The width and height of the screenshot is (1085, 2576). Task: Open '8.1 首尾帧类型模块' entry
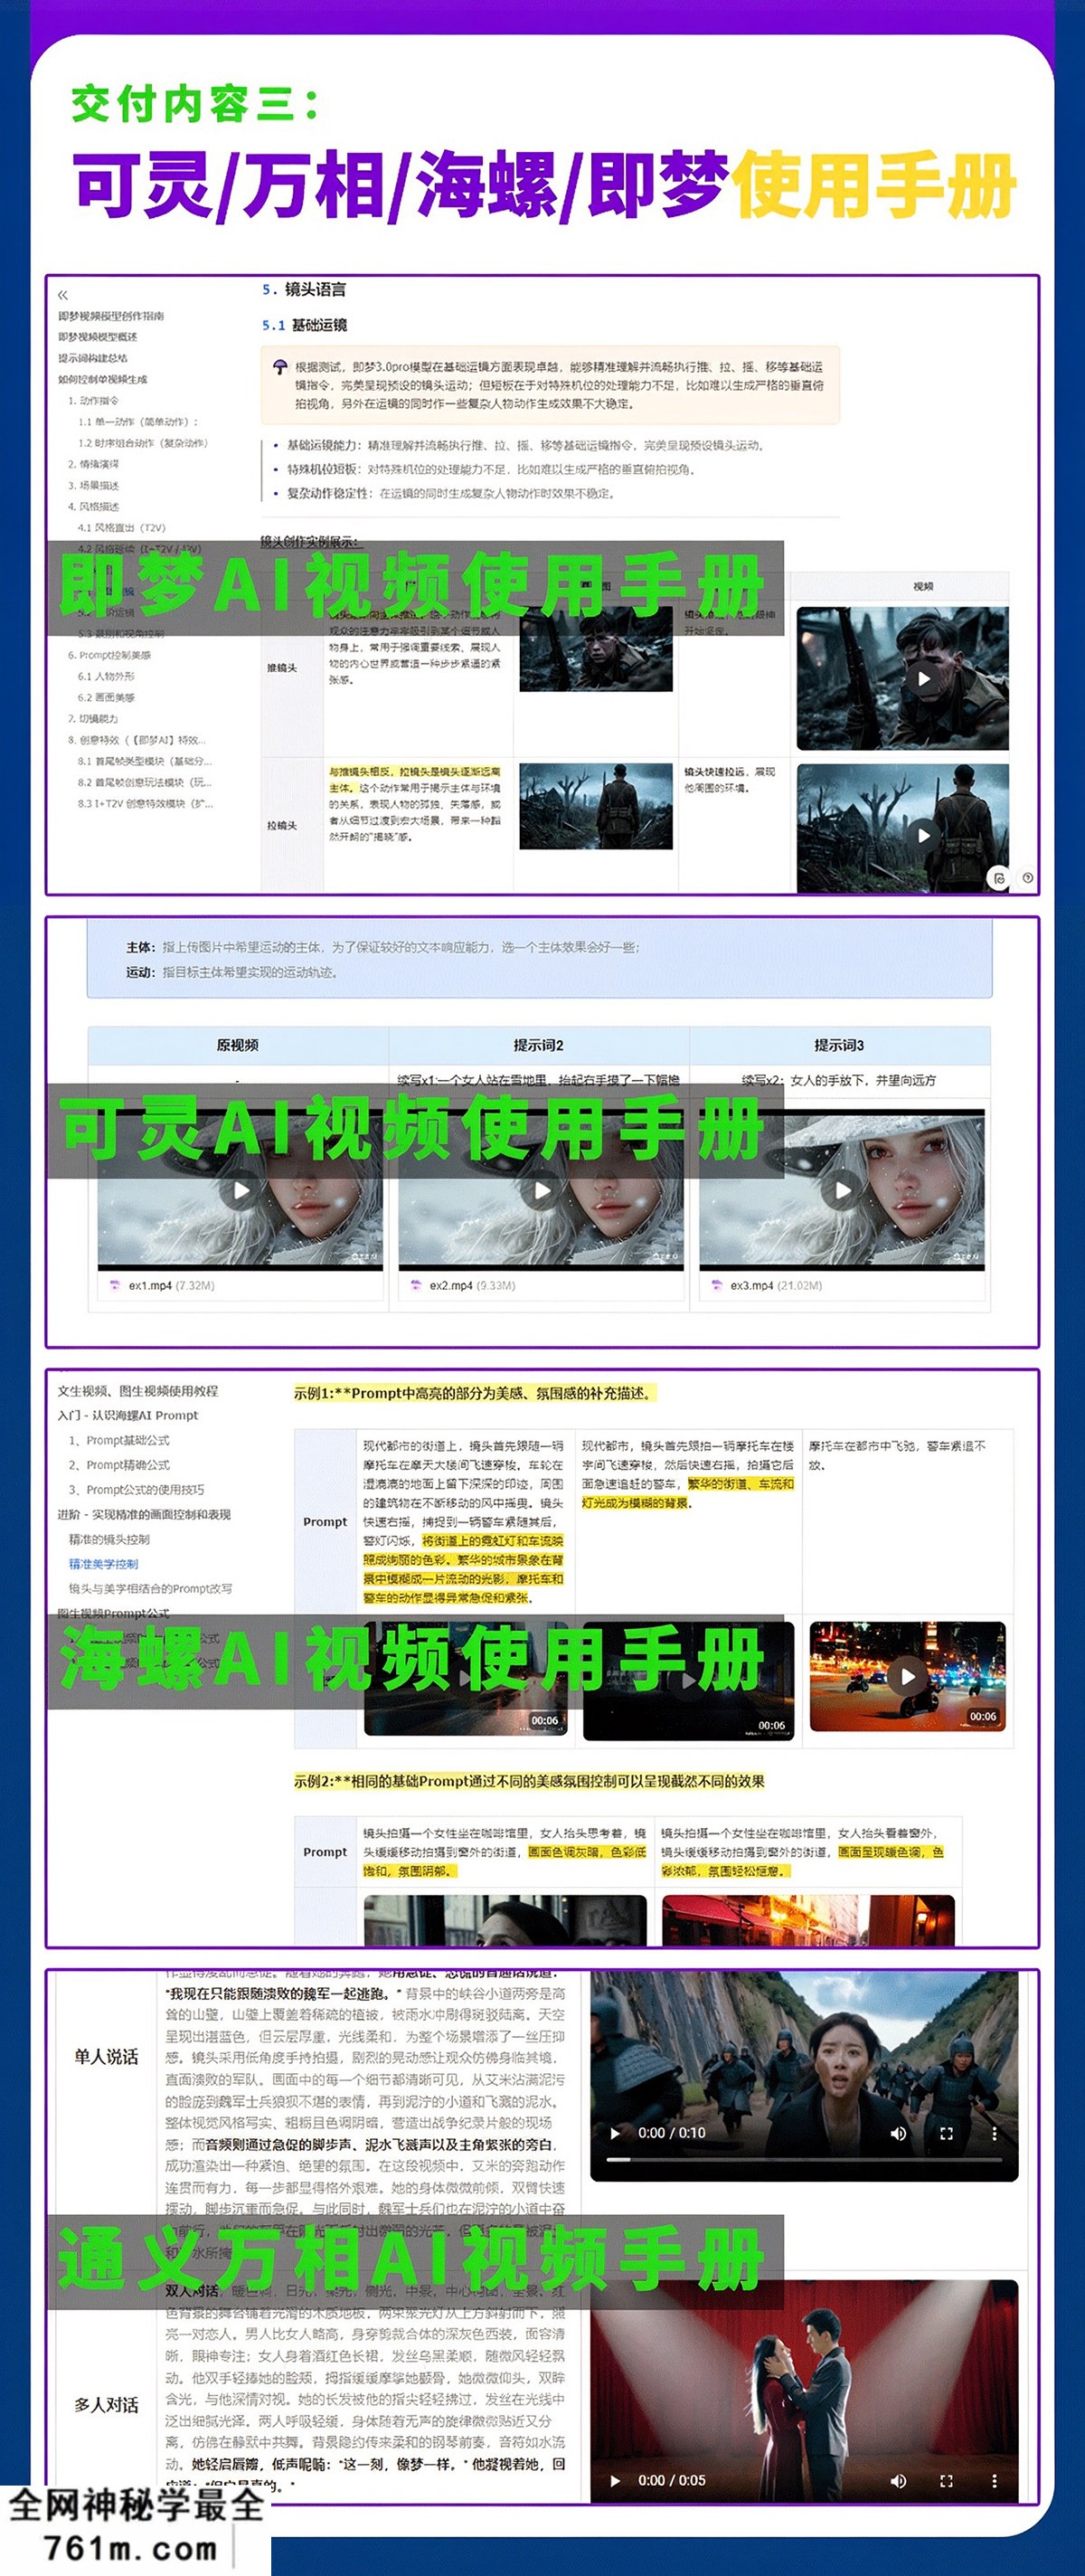145,761
